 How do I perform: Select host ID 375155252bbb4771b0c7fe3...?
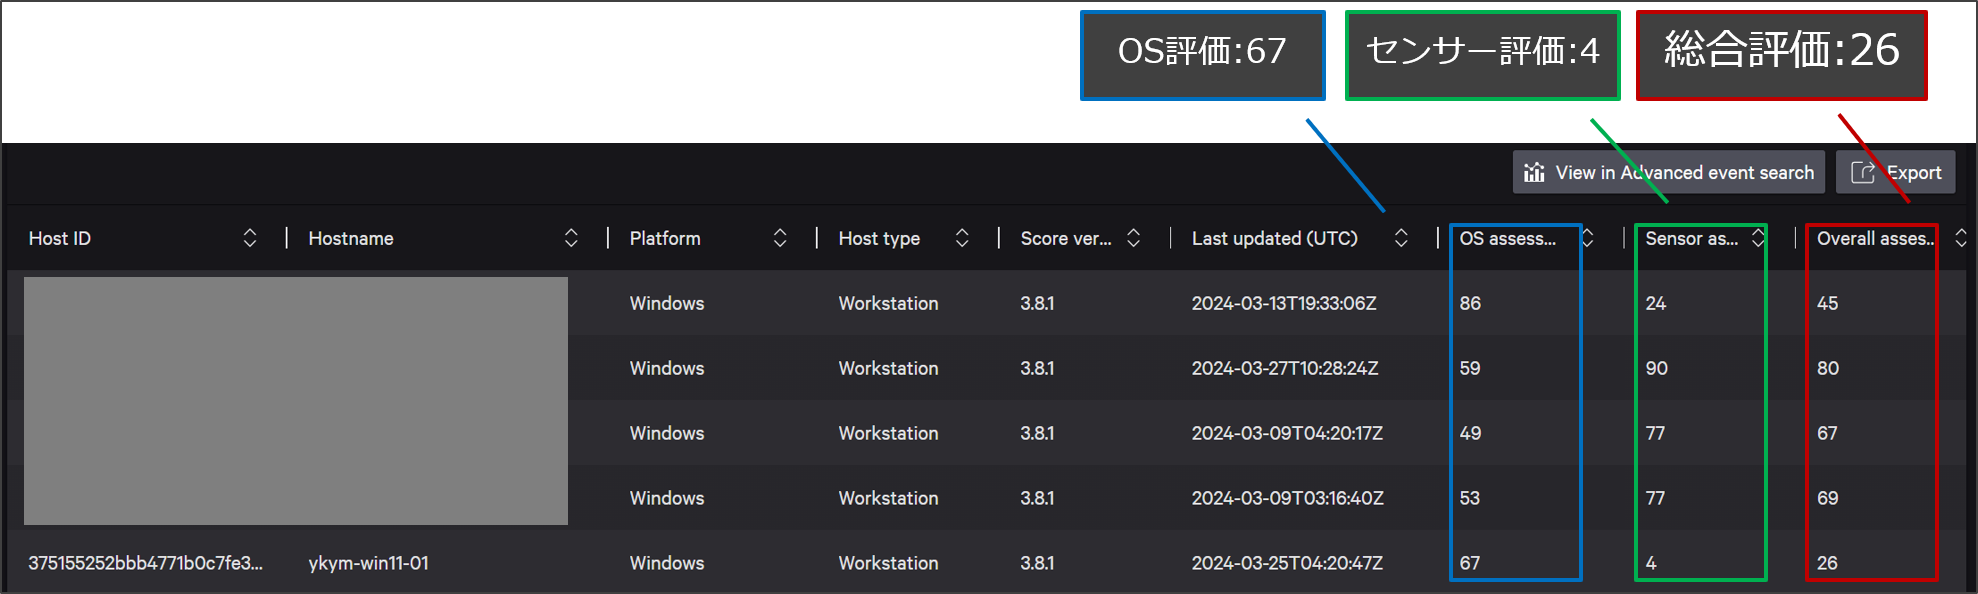(x=146, y=563)
